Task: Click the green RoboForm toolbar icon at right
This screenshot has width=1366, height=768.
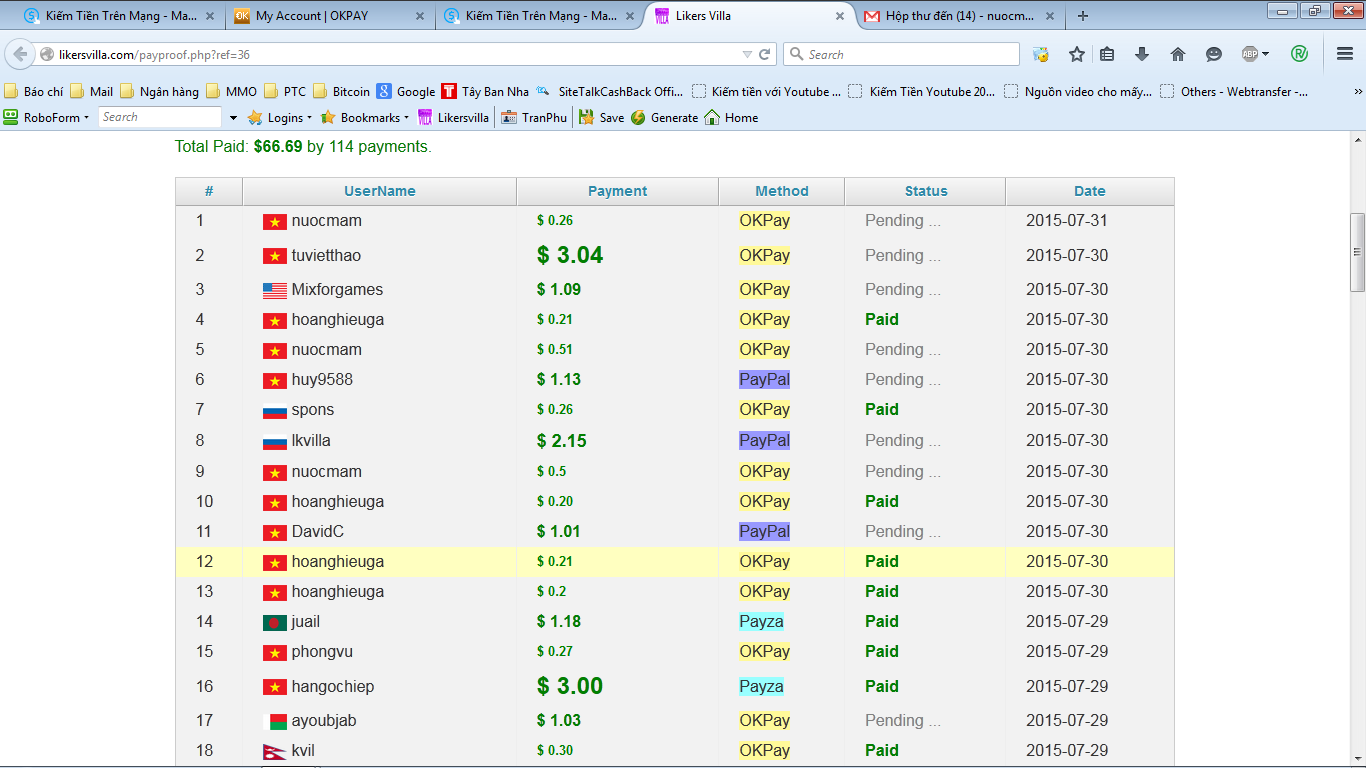Action: click(x=1299, y=54)
